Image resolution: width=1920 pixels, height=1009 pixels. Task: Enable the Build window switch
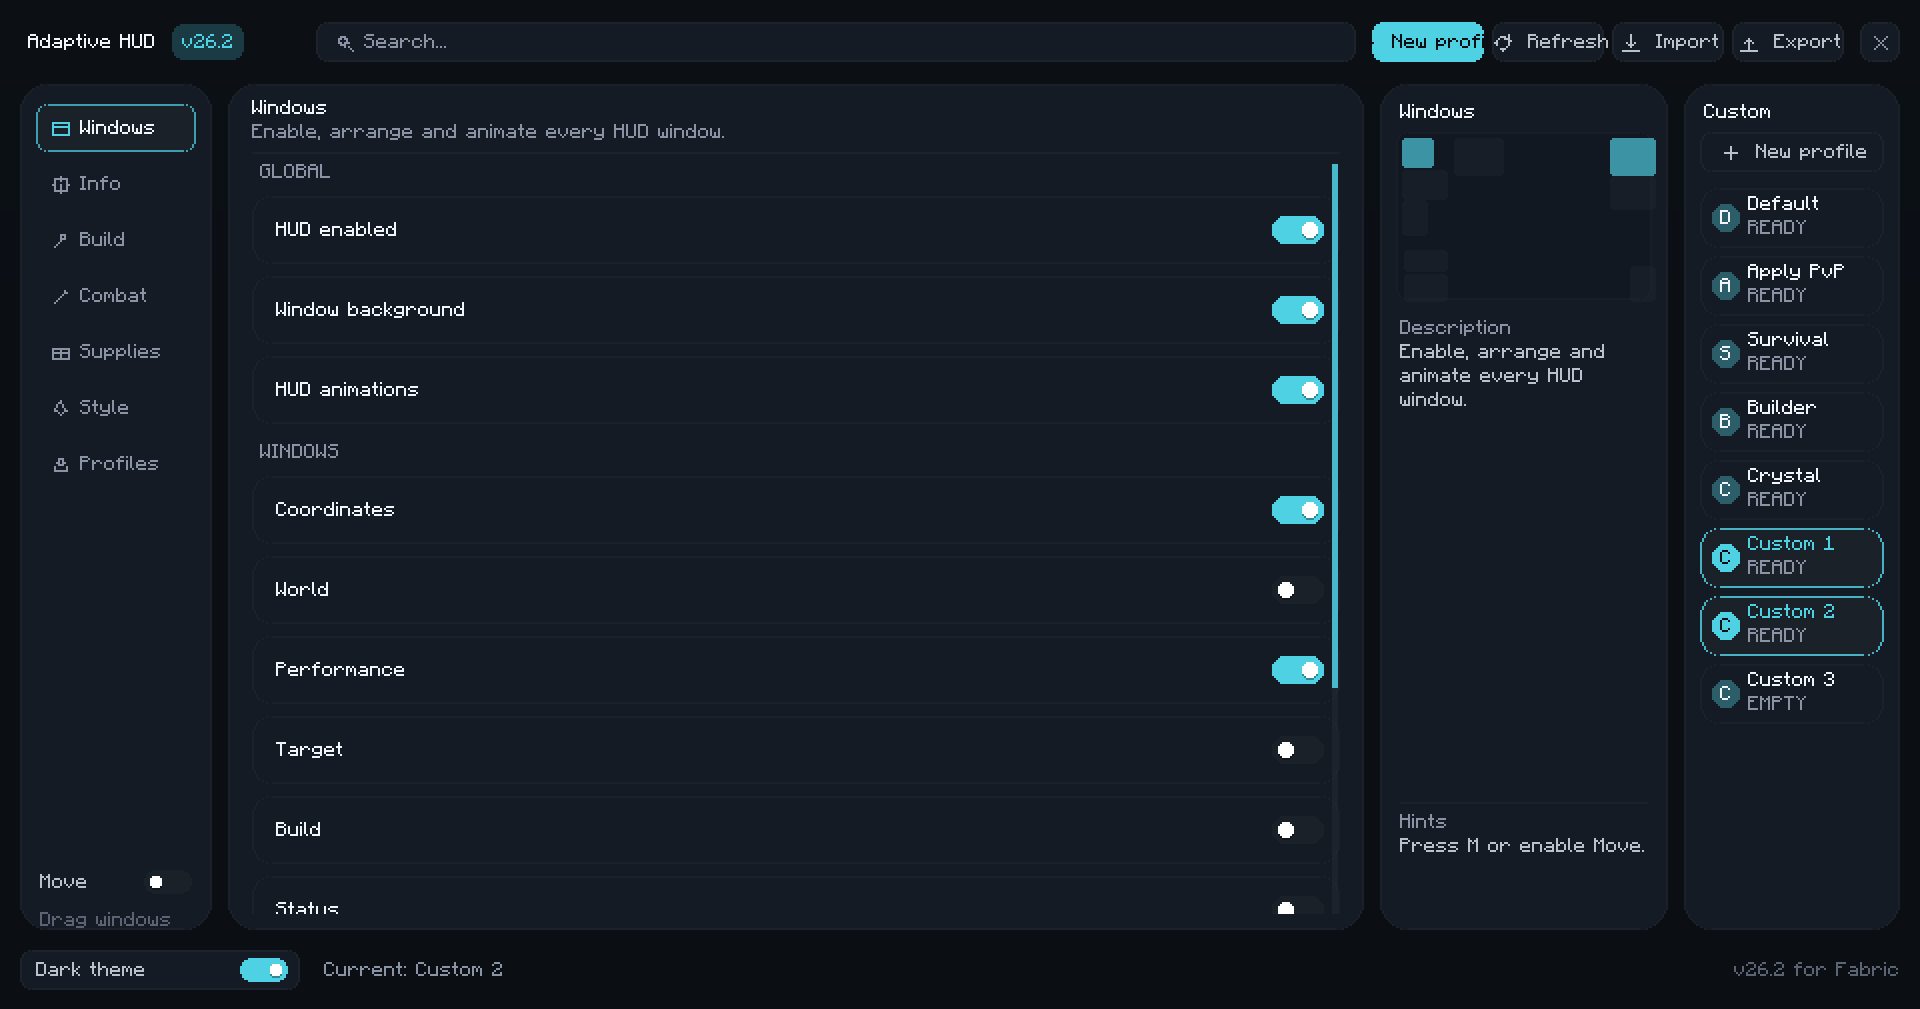(x=1298, y=830)
